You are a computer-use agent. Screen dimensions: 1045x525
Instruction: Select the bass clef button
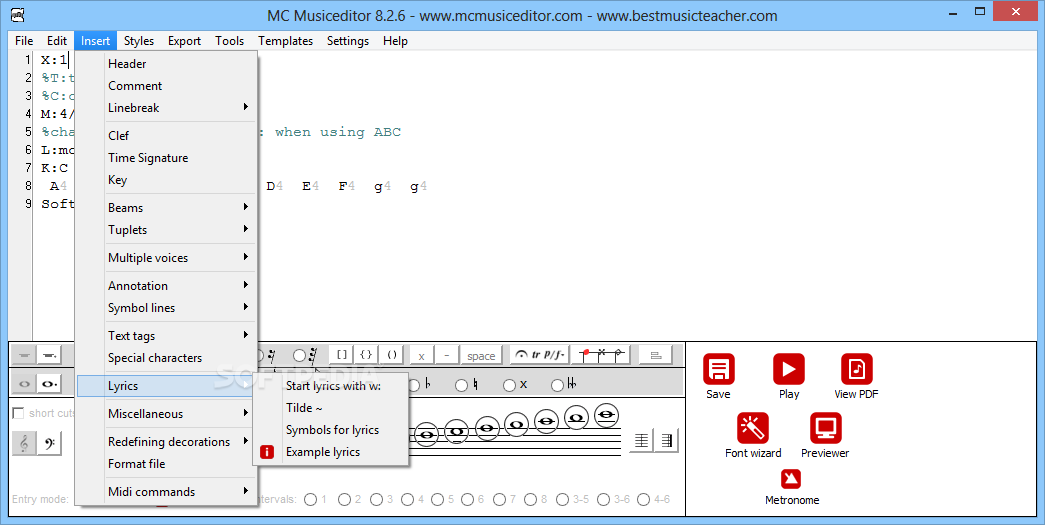[x=50, y=443]
